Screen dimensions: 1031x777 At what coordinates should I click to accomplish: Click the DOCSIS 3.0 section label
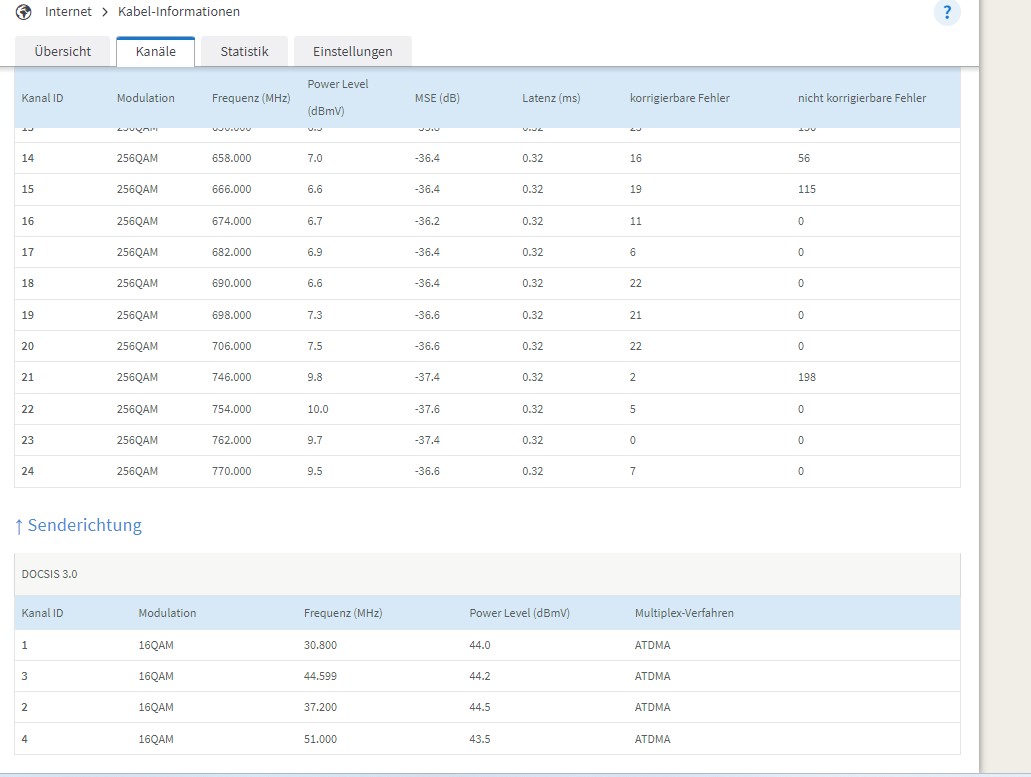[x=49, y=574]
